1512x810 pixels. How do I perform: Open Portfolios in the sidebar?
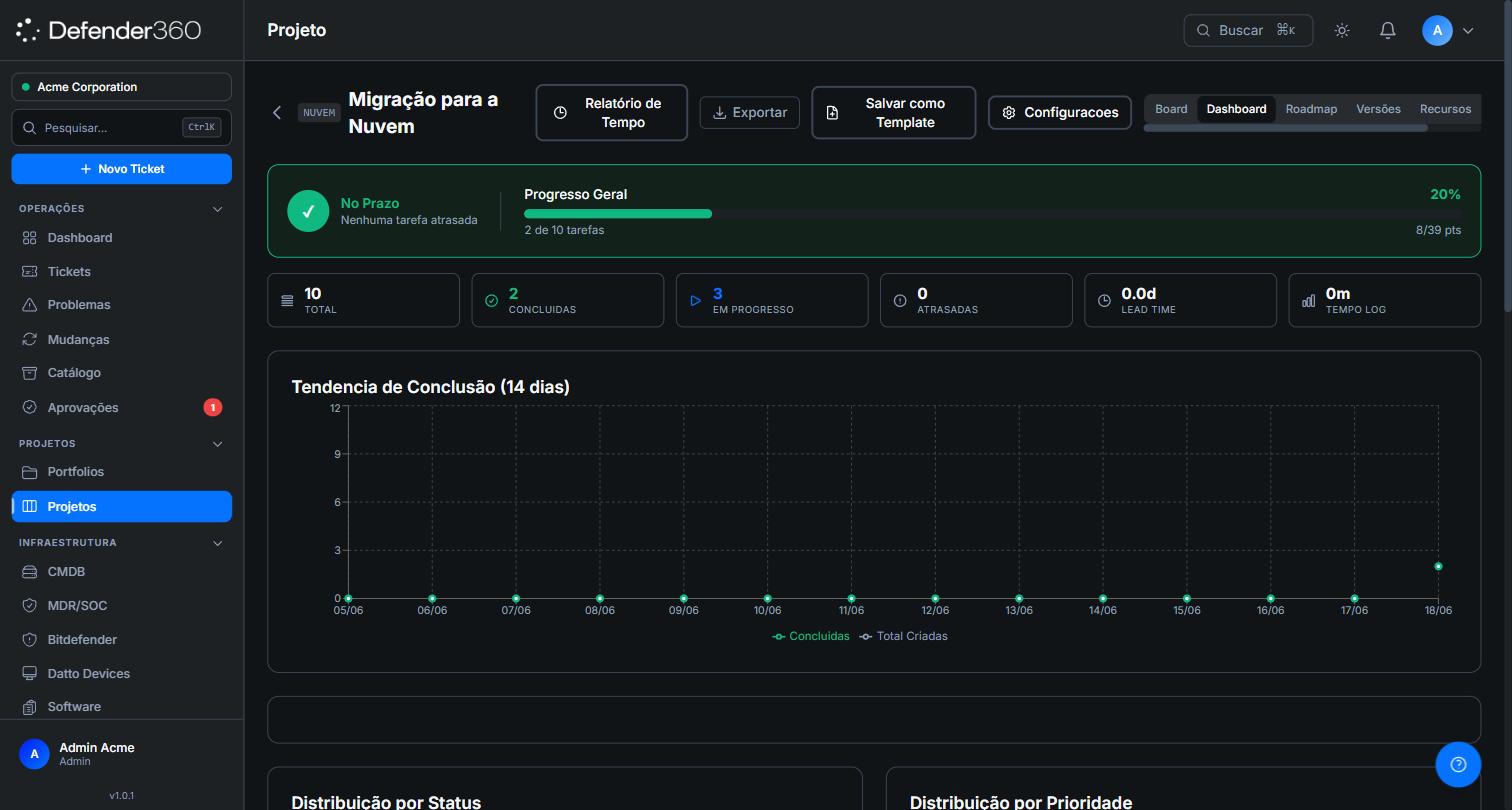(121, 472)
